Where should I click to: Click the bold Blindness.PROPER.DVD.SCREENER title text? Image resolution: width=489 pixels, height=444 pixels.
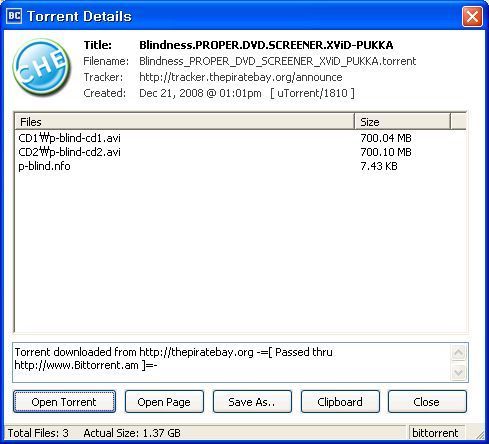pos(266,45)
